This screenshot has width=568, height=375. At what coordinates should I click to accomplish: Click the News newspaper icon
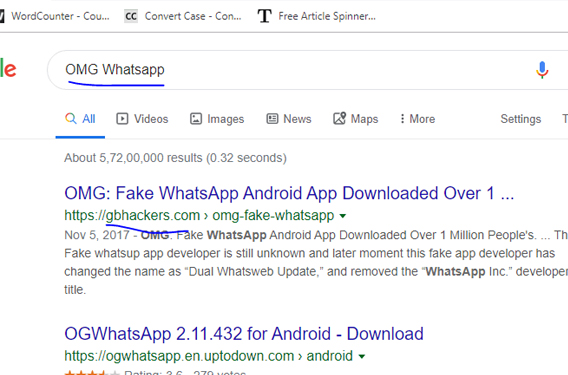pyautogui.click(x=272, y=119)
